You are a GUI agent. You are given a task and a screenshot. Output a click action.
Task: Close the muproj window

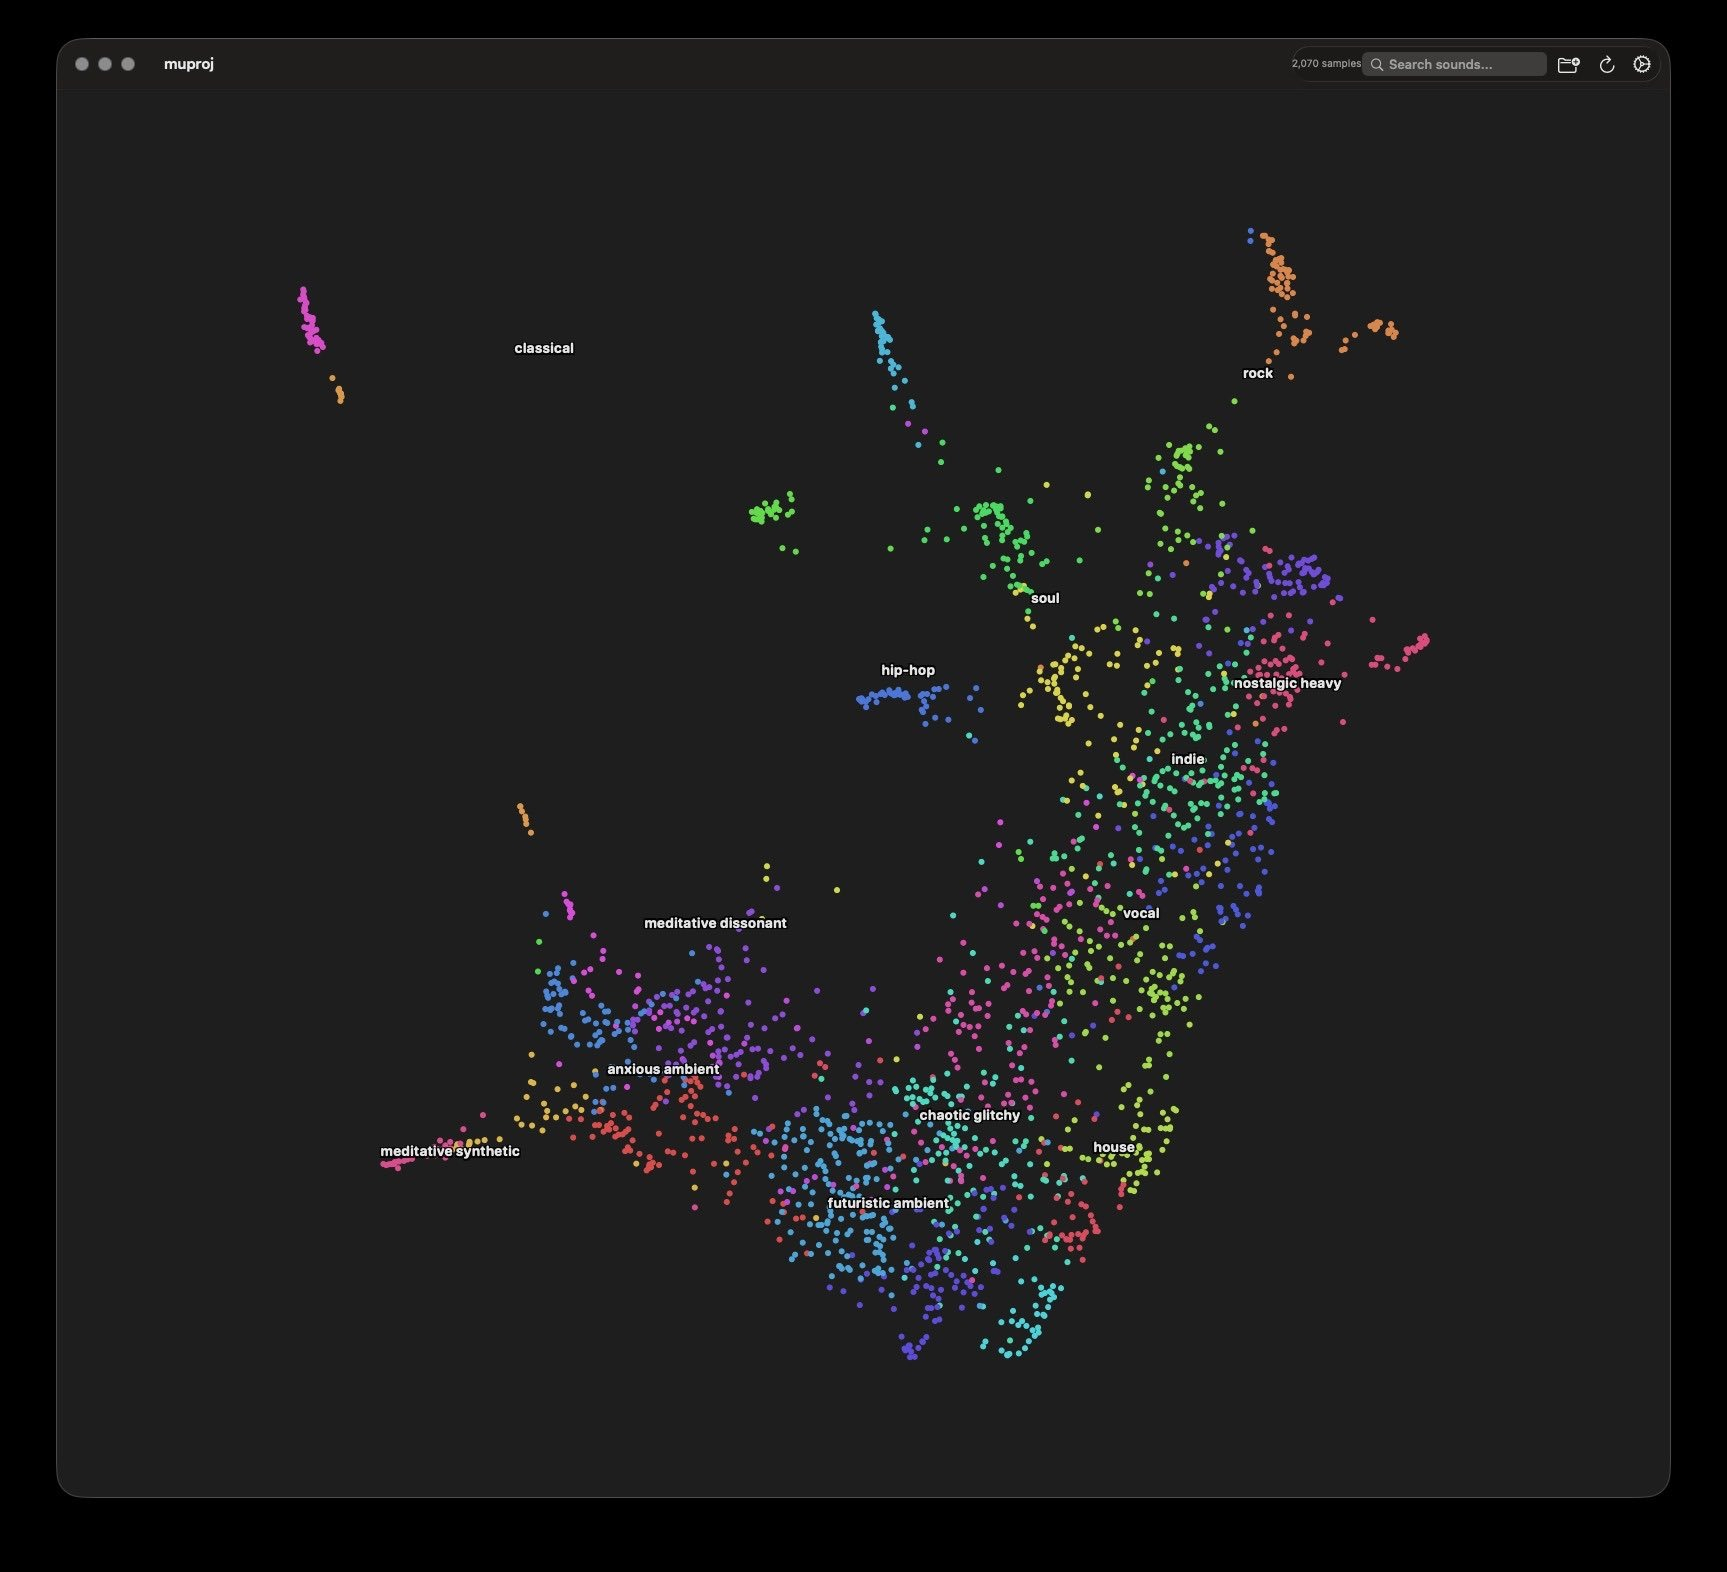(x=82, y=64)
